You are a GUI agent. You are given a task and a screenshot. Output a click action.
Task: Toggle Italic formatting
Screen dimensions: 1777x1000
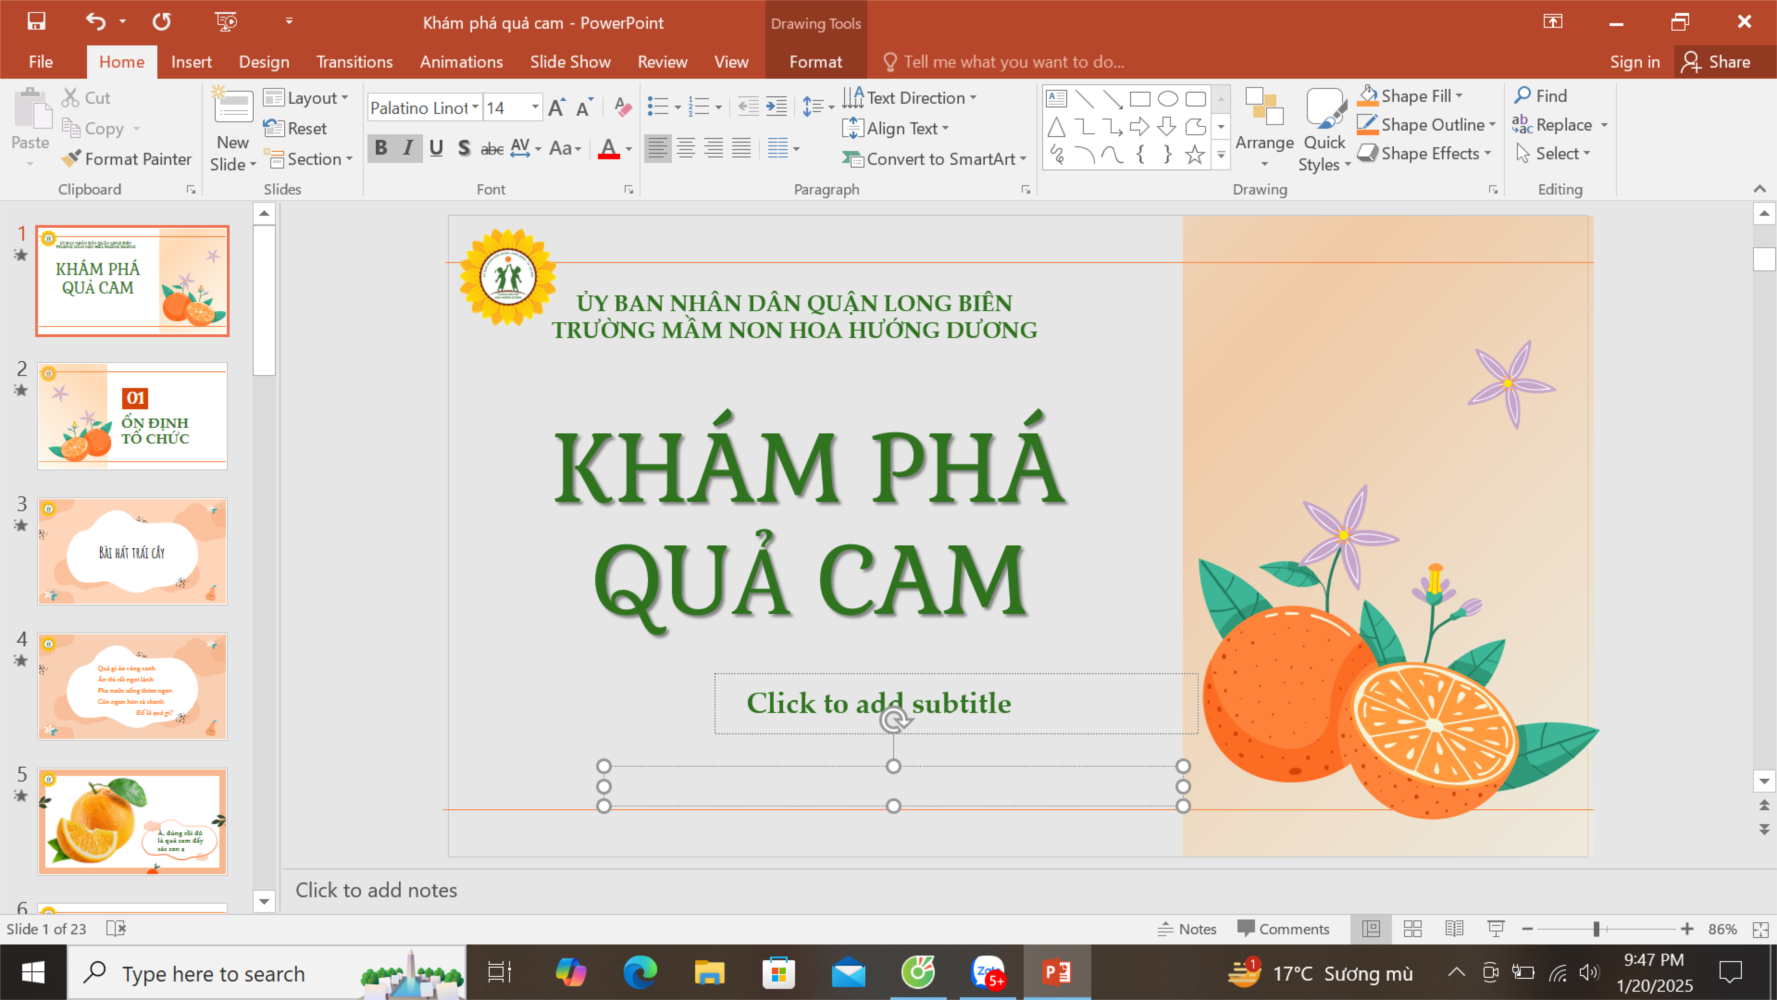pos(408,148)
